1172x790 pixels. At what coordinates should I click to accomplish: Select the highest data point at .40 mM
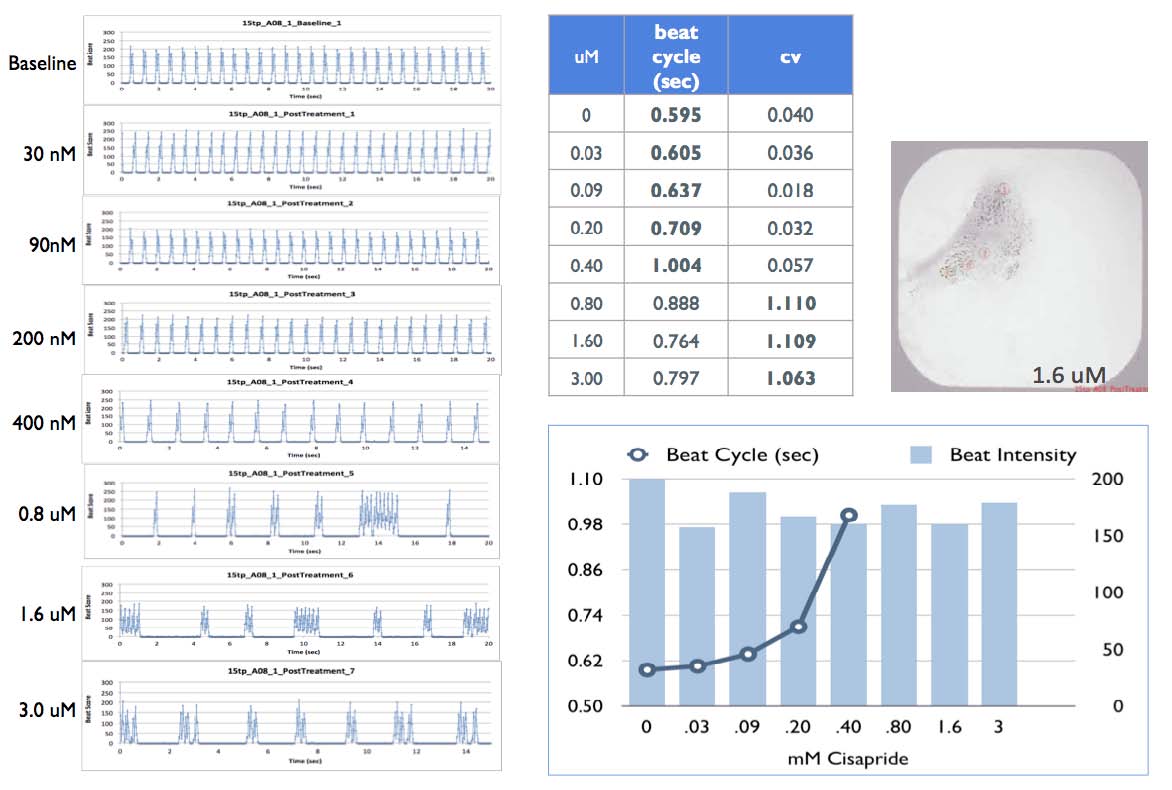[847, 514]
